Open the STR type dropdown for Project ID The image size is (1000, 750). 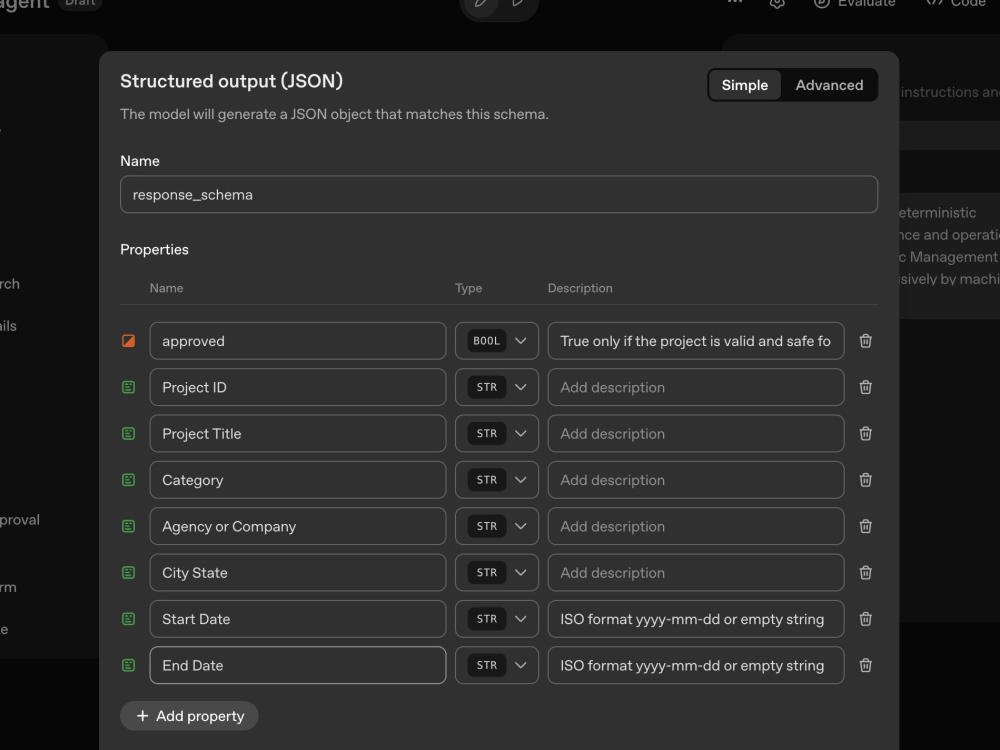[x=497, y=387]
